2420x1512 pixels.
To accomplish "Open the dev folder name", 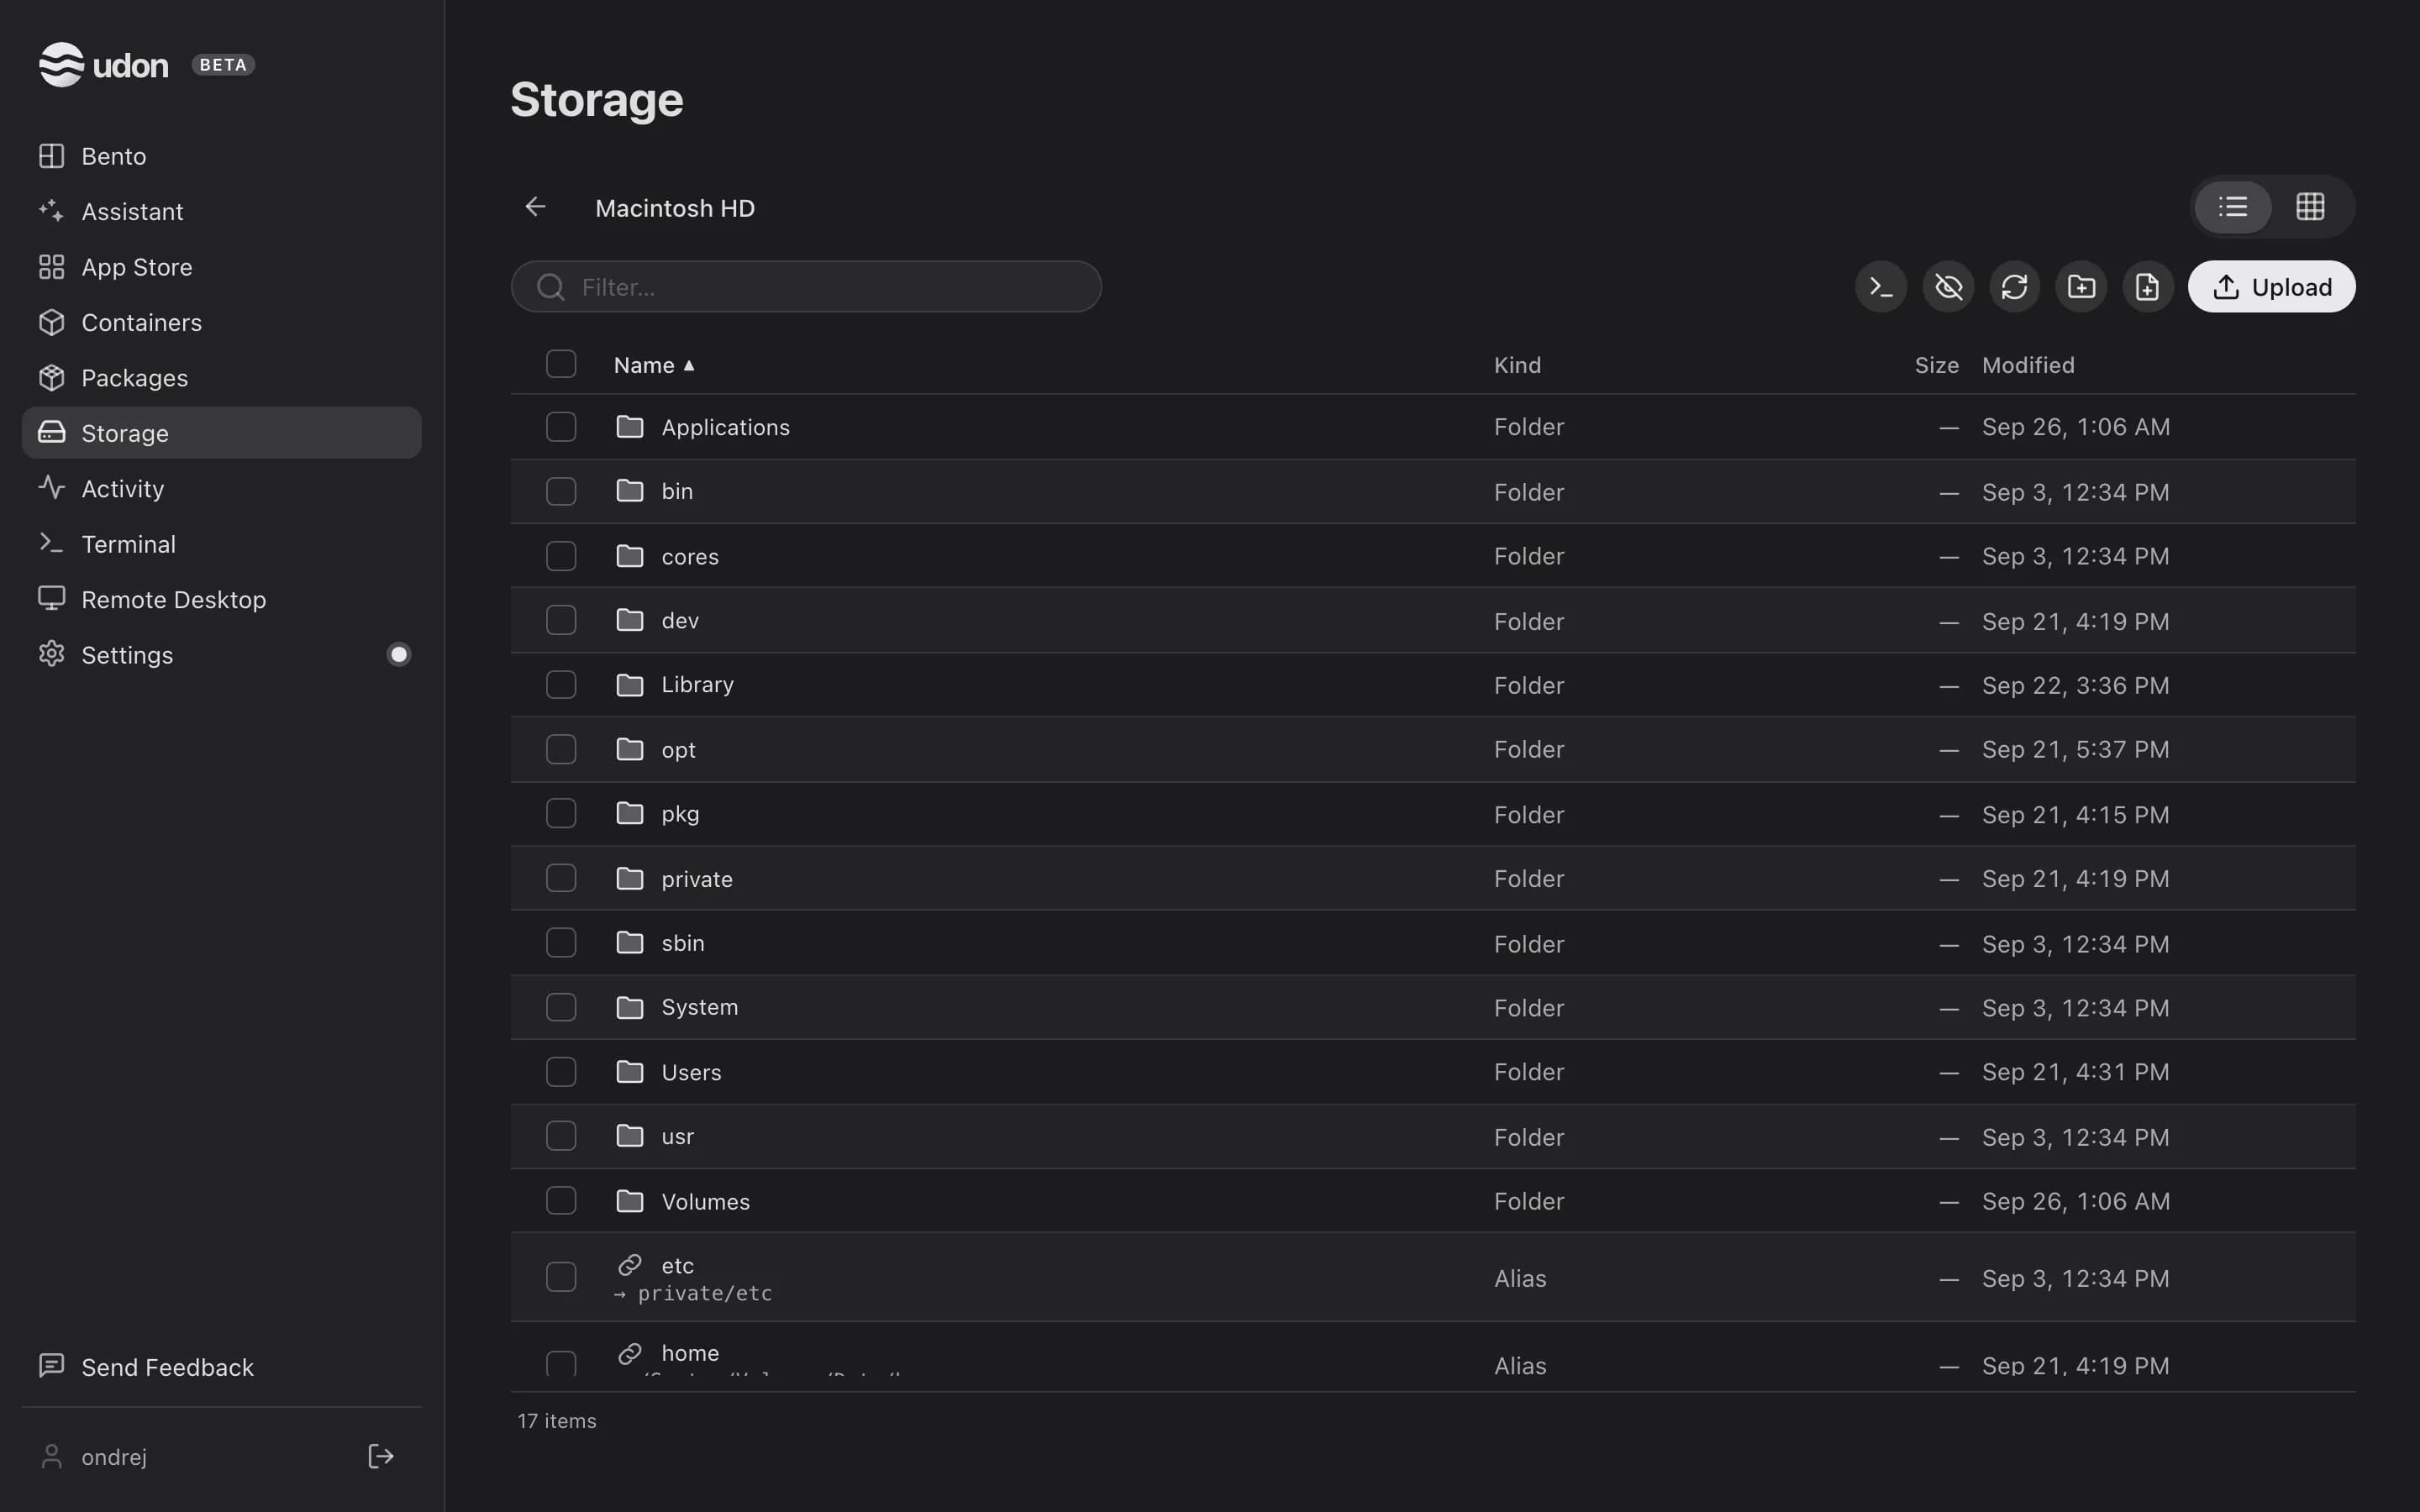I will click(x=680, y=620).
